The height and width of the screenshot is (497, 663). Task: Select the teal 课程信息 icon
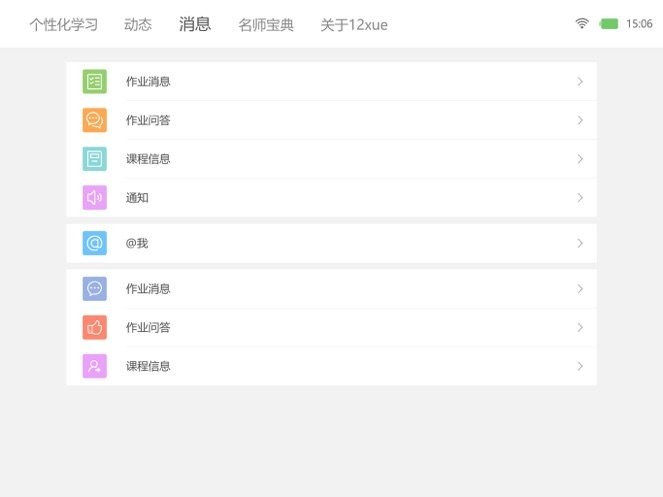[x=94, y=159]
